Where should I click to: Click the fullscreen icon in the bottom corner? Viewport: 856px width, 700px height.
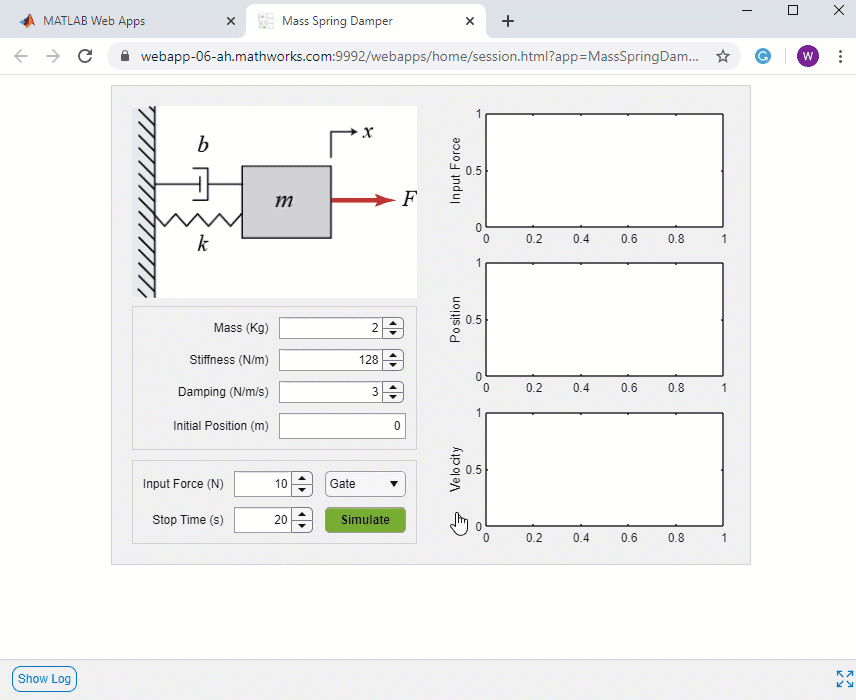[x=845, y=679]
